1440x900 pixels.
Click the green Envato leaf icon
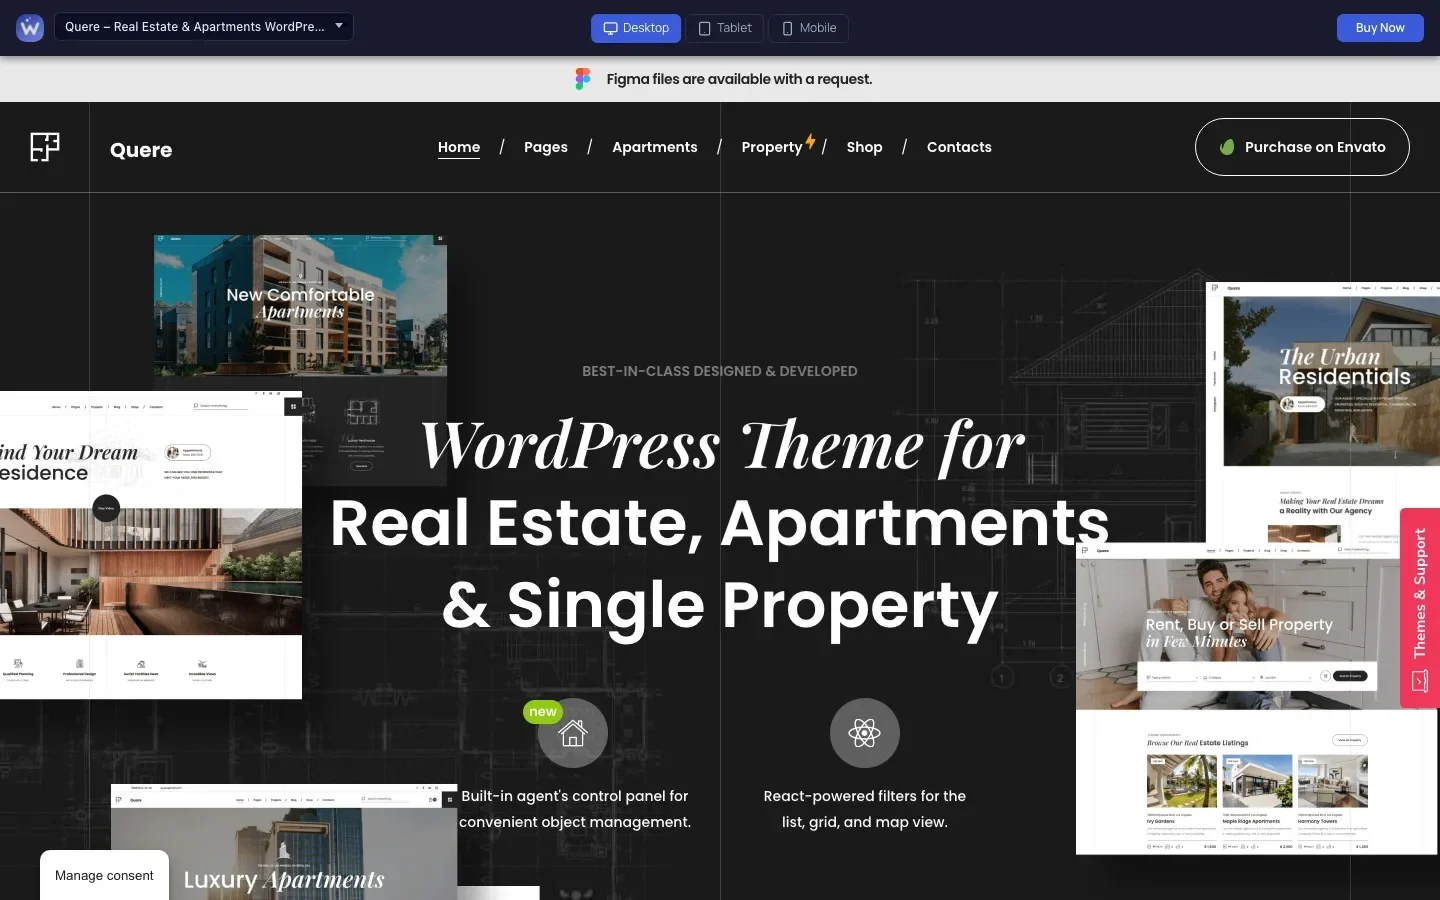[1227, 147]
